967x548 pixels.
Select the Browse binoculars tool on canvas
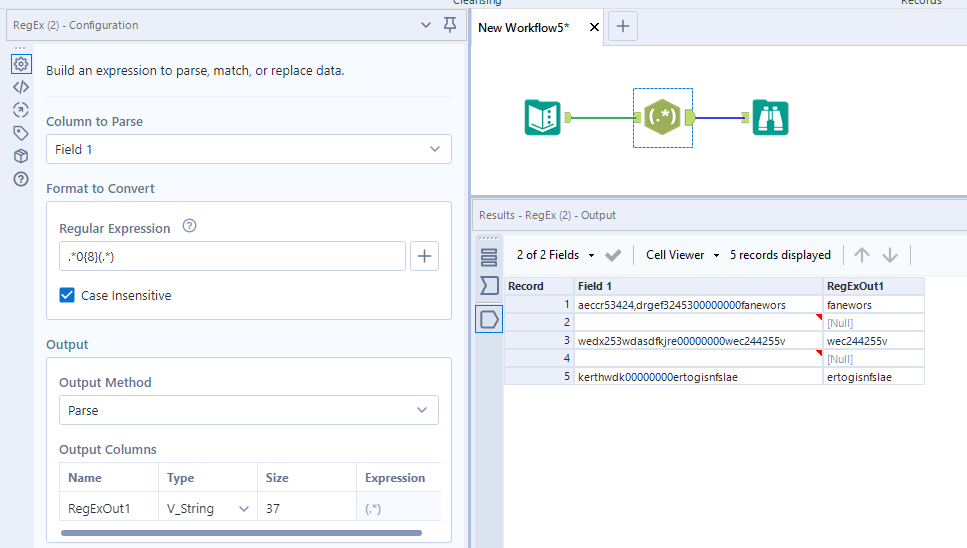[x=771, y=118]
